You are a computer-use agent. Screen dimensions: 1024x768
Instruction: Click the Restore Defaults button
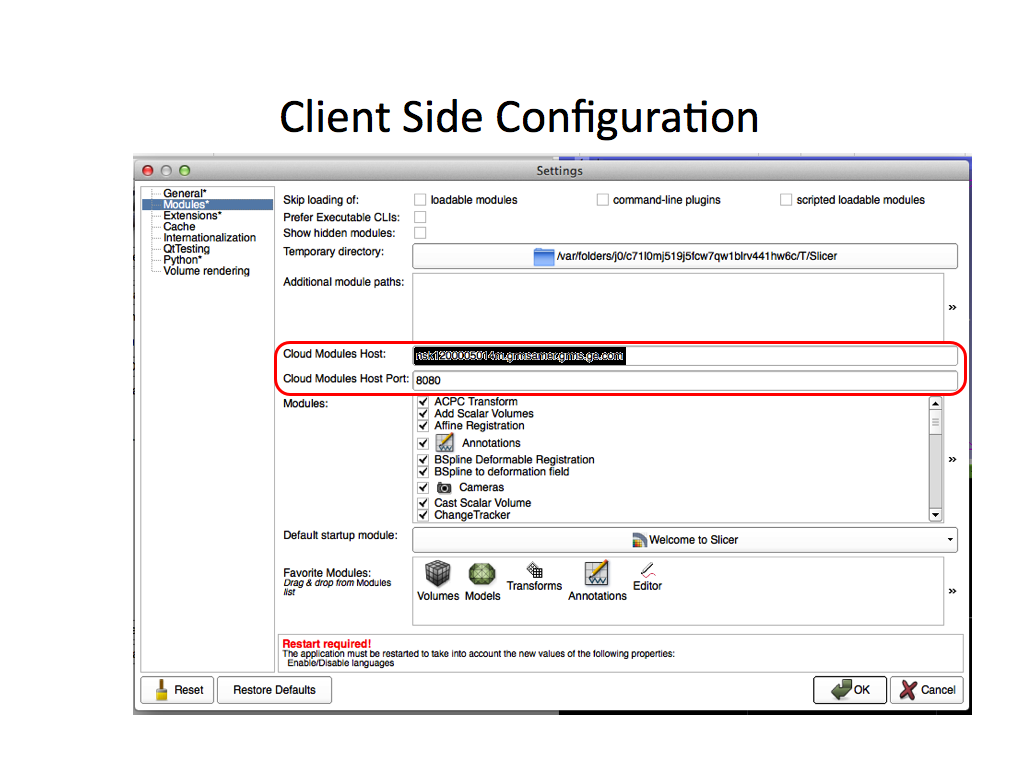274,690
